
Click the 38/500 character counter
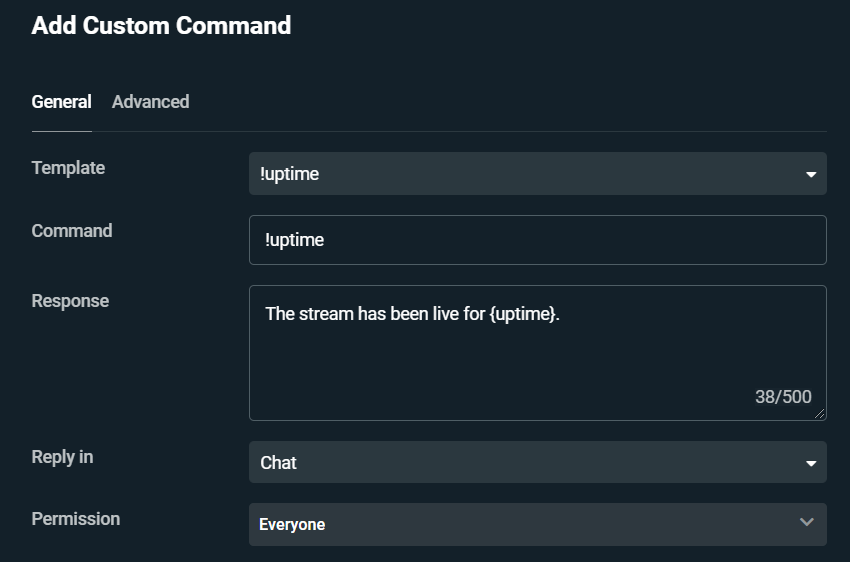point(783,397)
